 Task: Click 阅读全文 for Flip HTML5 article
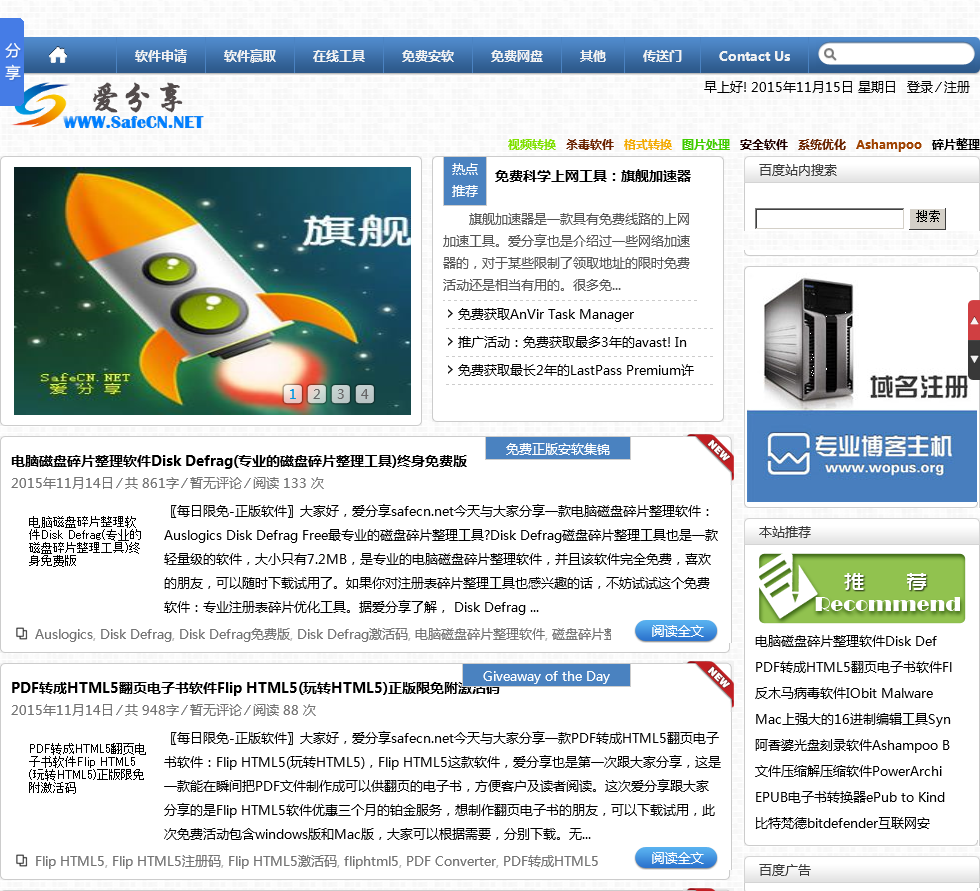(676, 858)
